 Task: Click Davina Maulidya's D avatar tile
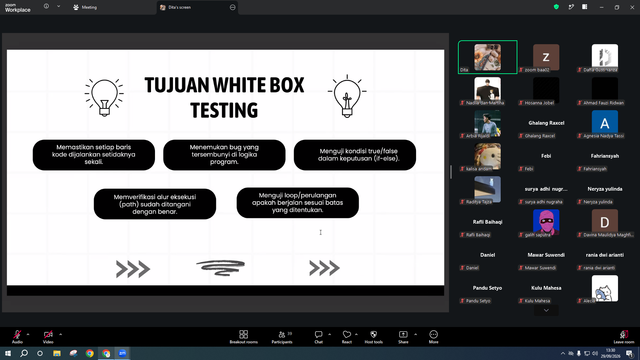coord(604,222)
